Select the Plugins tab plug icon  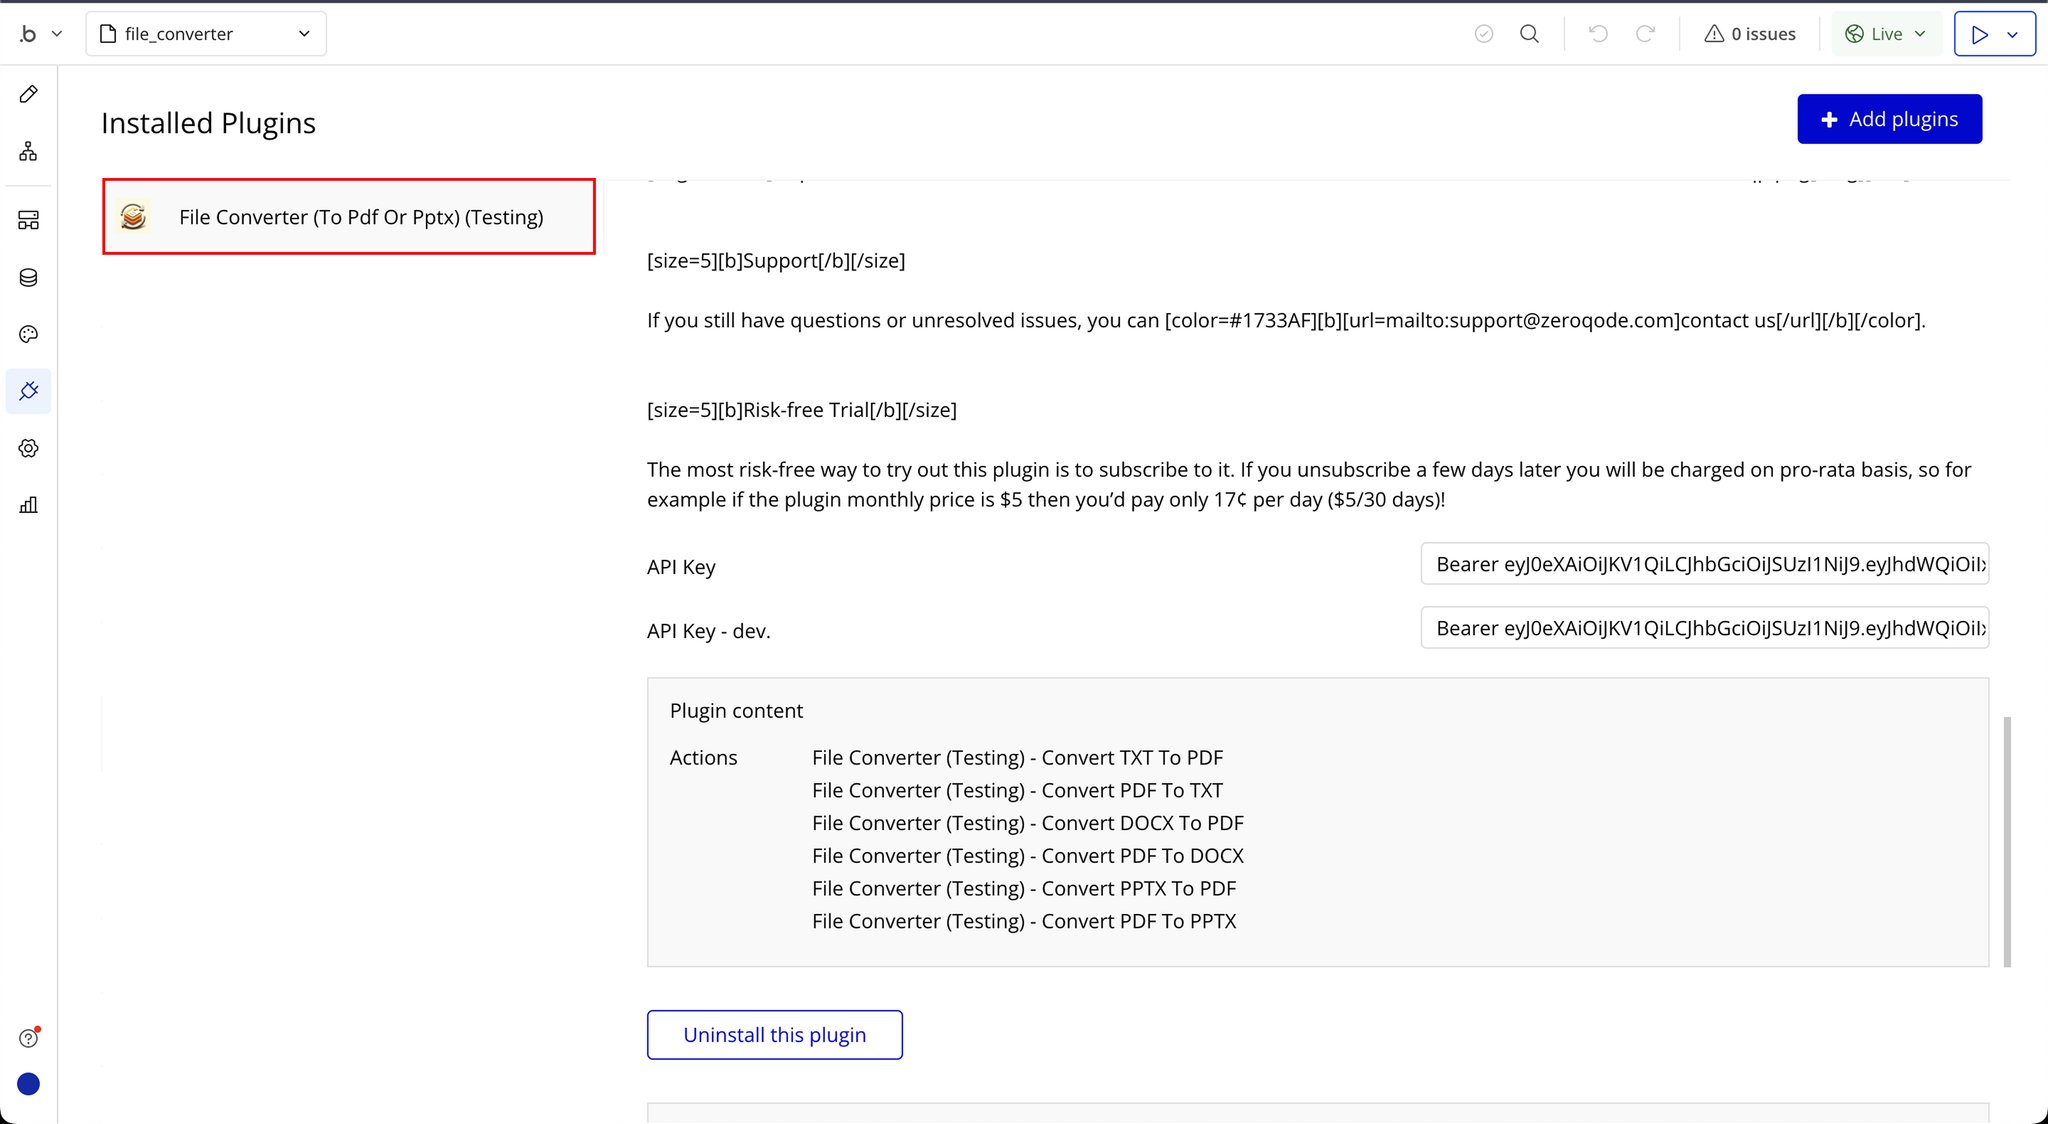(x=28, y=391)
